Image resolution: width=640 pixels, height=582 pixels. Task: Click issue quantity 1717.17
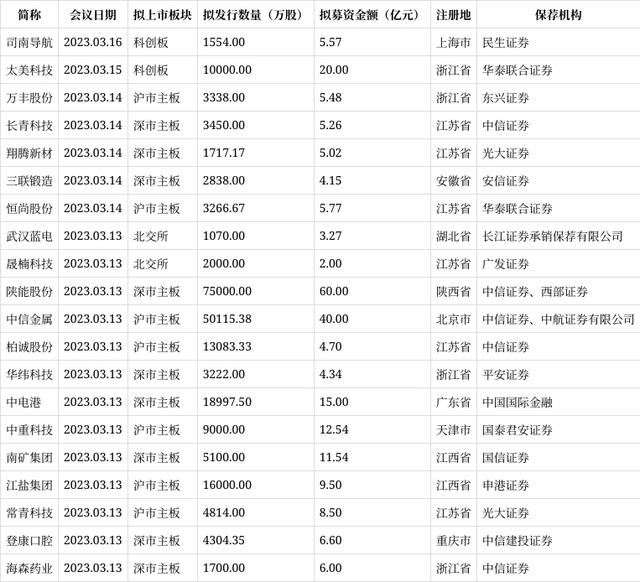[224, 153]
